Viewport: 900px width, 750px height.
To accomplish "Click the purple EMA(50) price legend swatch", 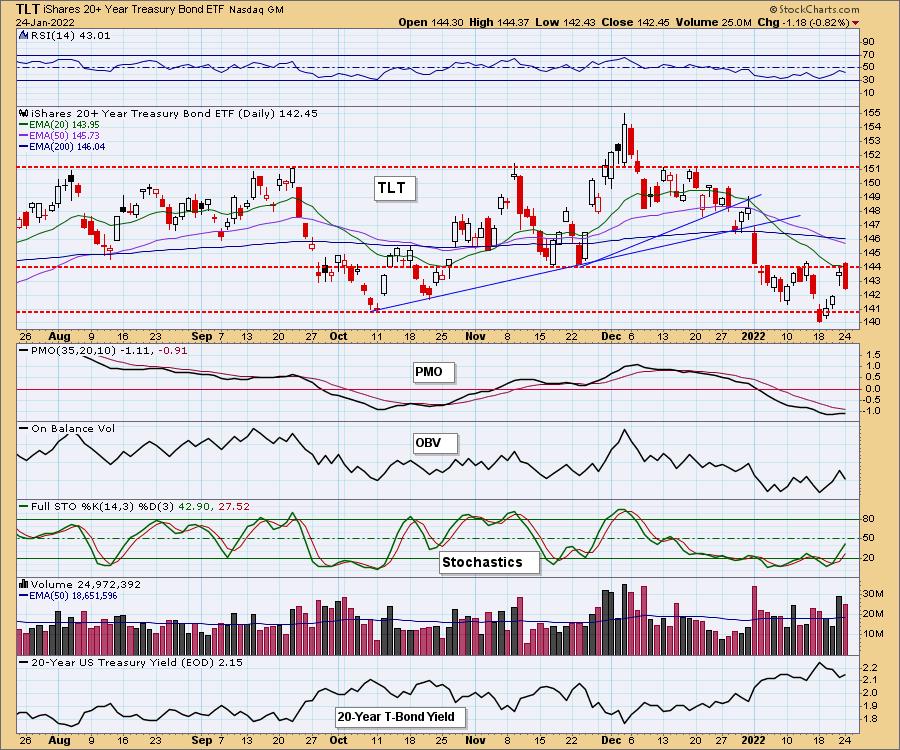I will click(24, 136).
